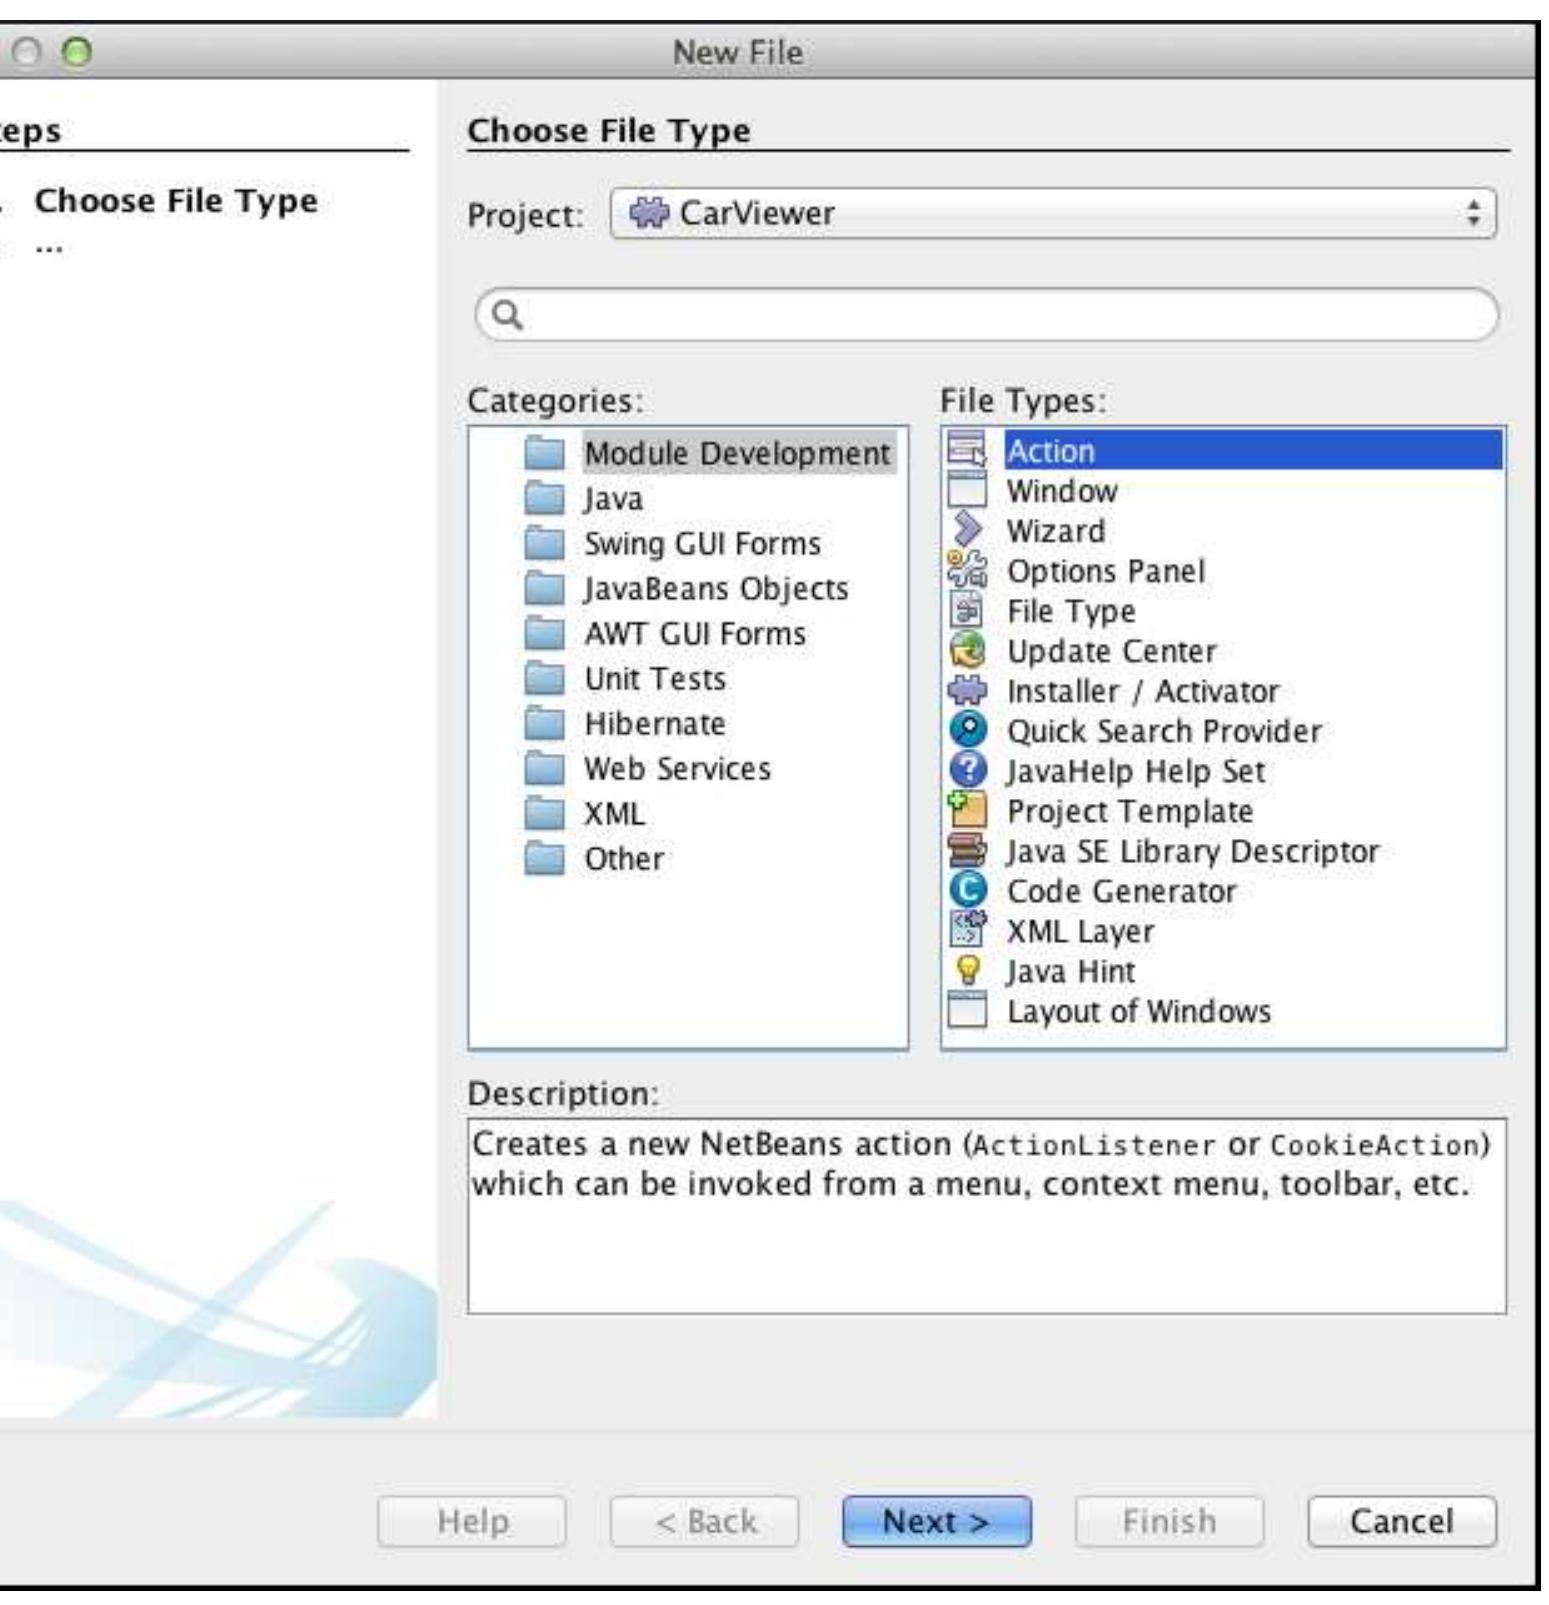Open the Project CarViewer dropdown
Screen dimensions: 1549x1605
pyautogui.click(x=1053, y=213)
